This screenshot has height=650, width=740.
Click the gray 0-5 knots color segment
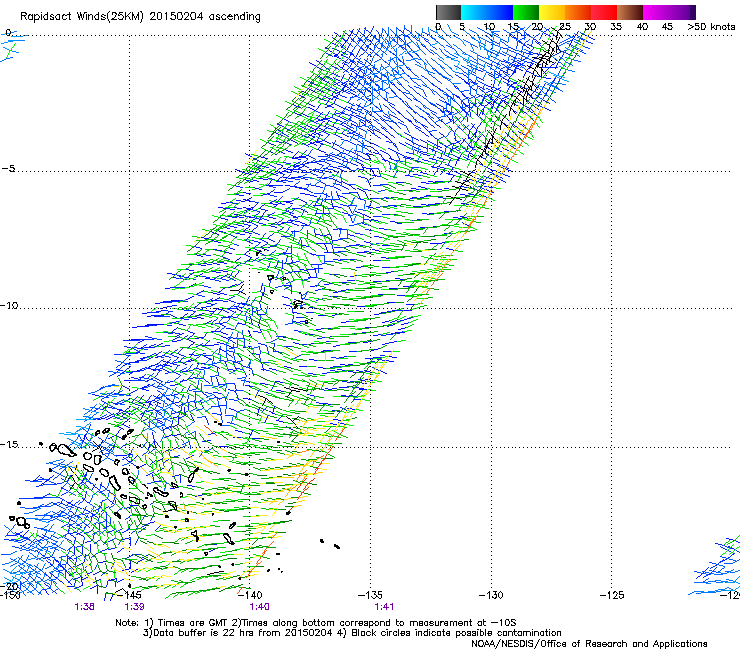(x=448, y=12)
